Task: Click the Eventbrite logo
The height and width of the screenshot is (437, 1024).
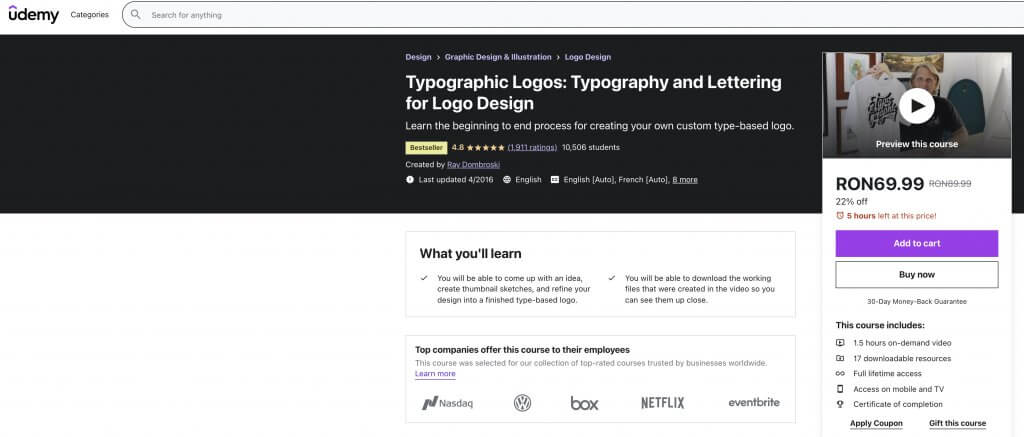Action: tap(753, 402)
